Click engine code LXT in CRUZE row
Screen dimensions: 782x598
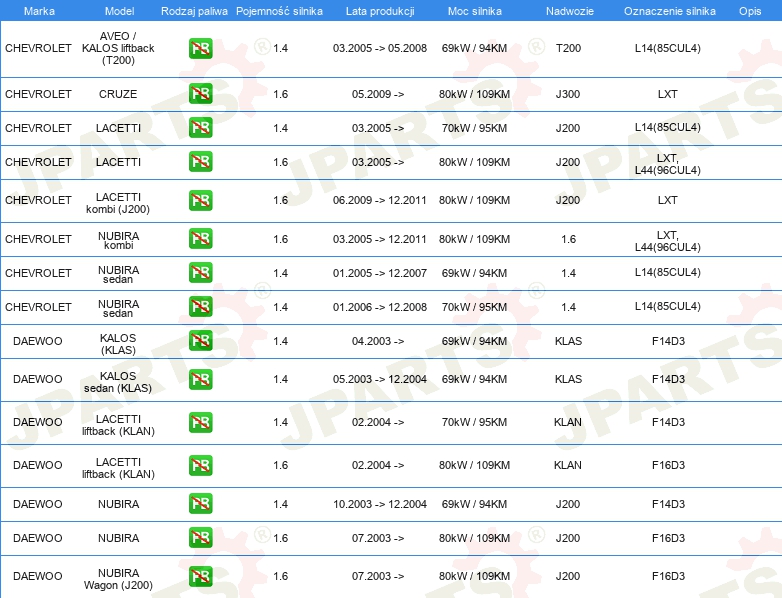668,94
